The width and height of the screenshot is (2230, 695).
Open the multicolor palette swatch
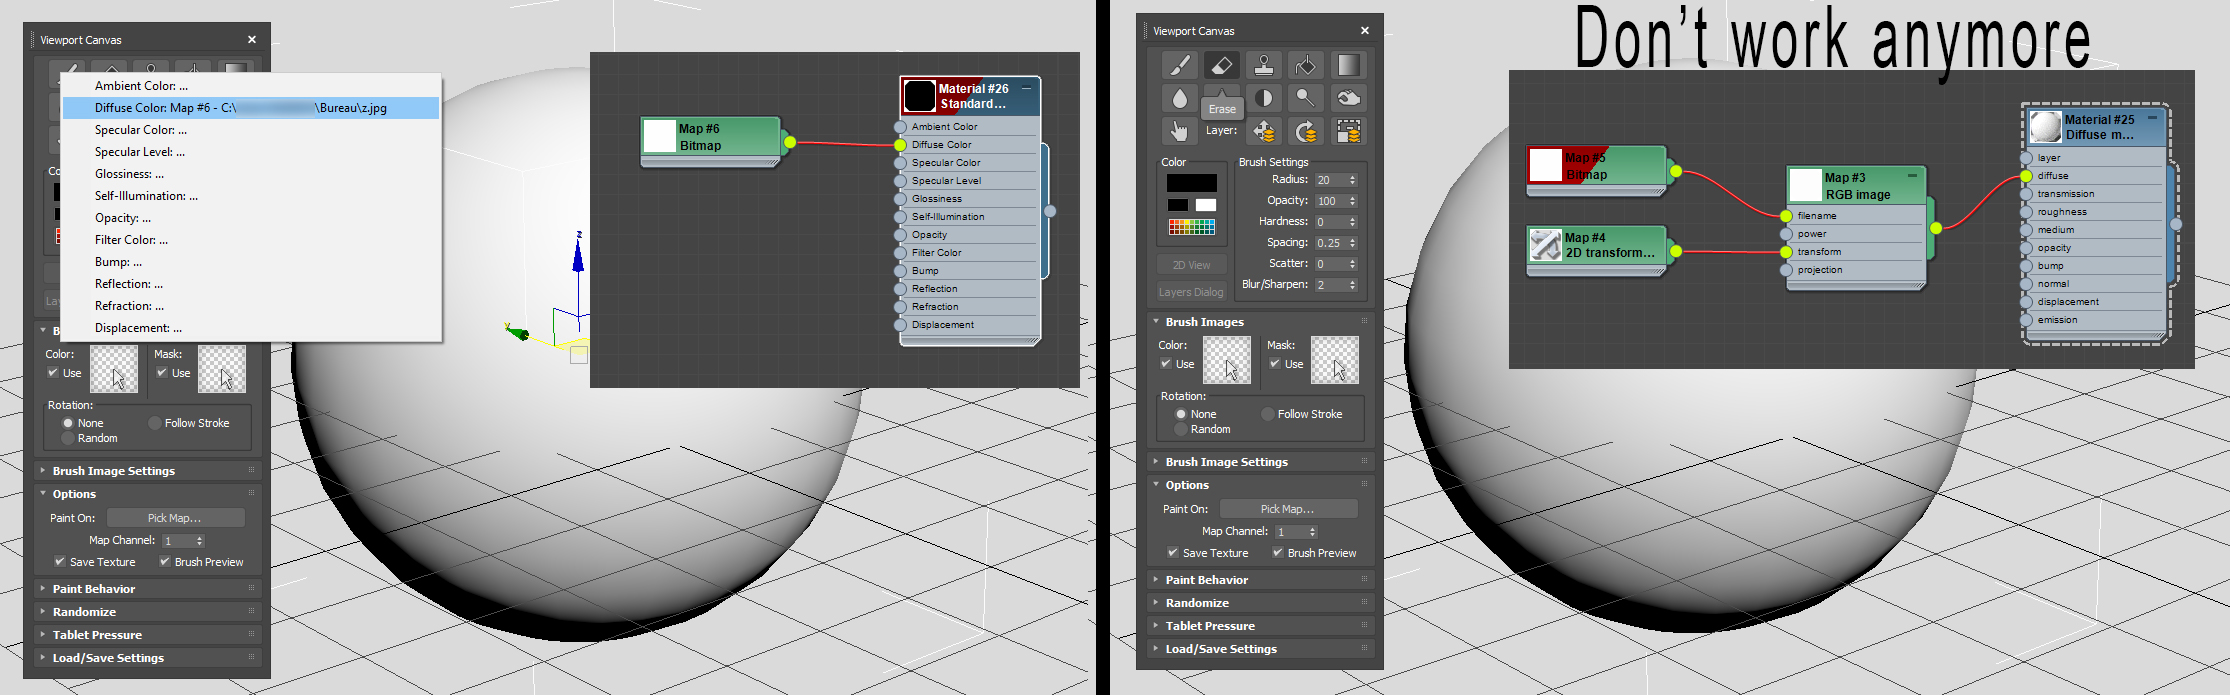tap(1192, 227)
